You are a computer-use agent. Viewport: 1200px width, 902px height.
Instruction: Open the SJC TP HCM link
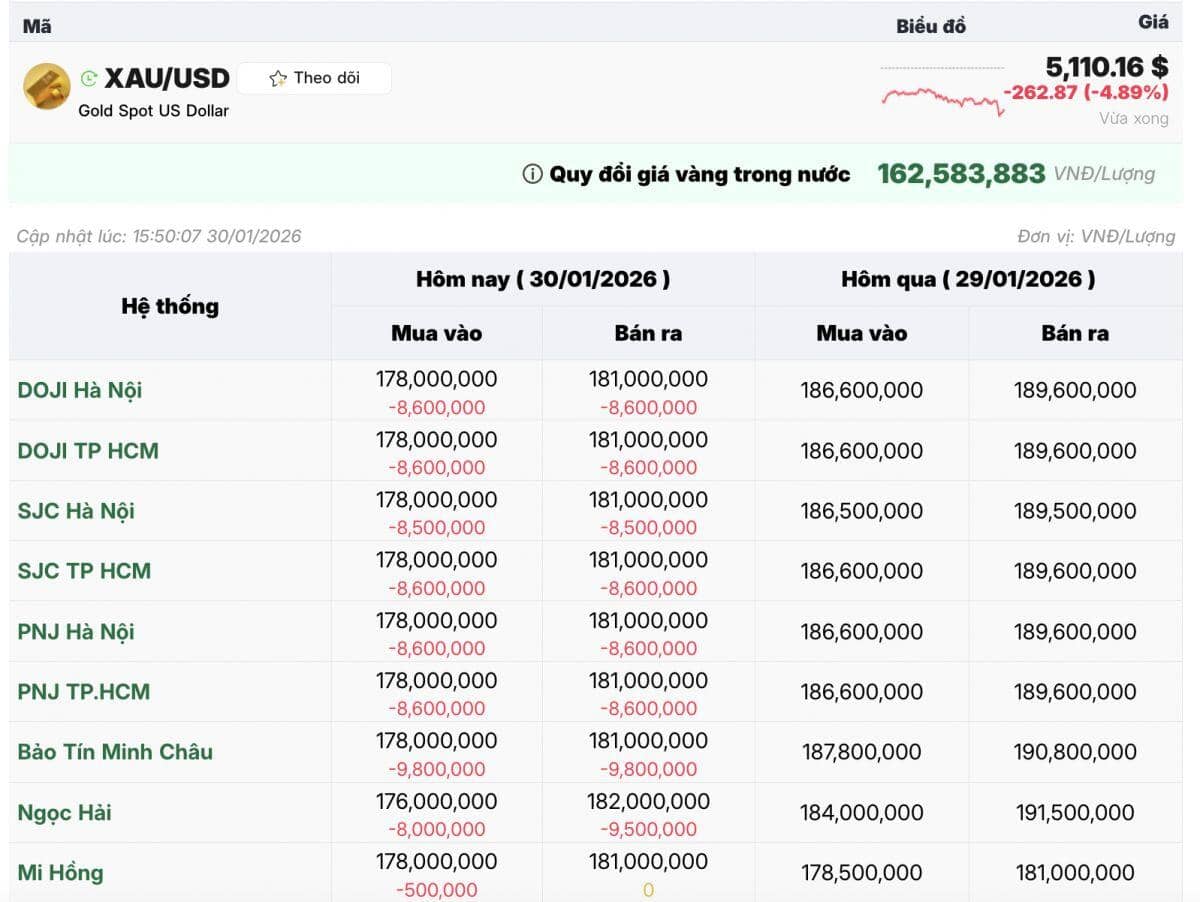pos(84,571)
